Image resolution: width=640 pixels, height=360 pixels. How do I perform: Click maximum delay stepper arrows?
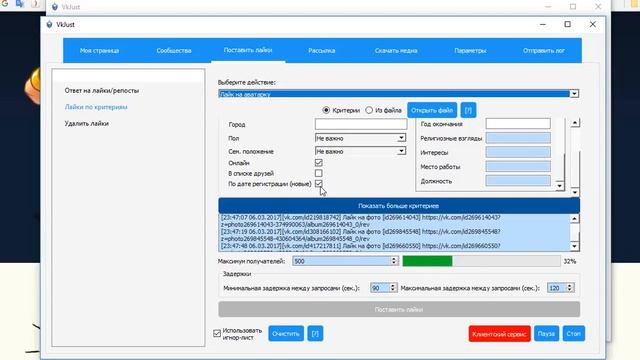570,288
